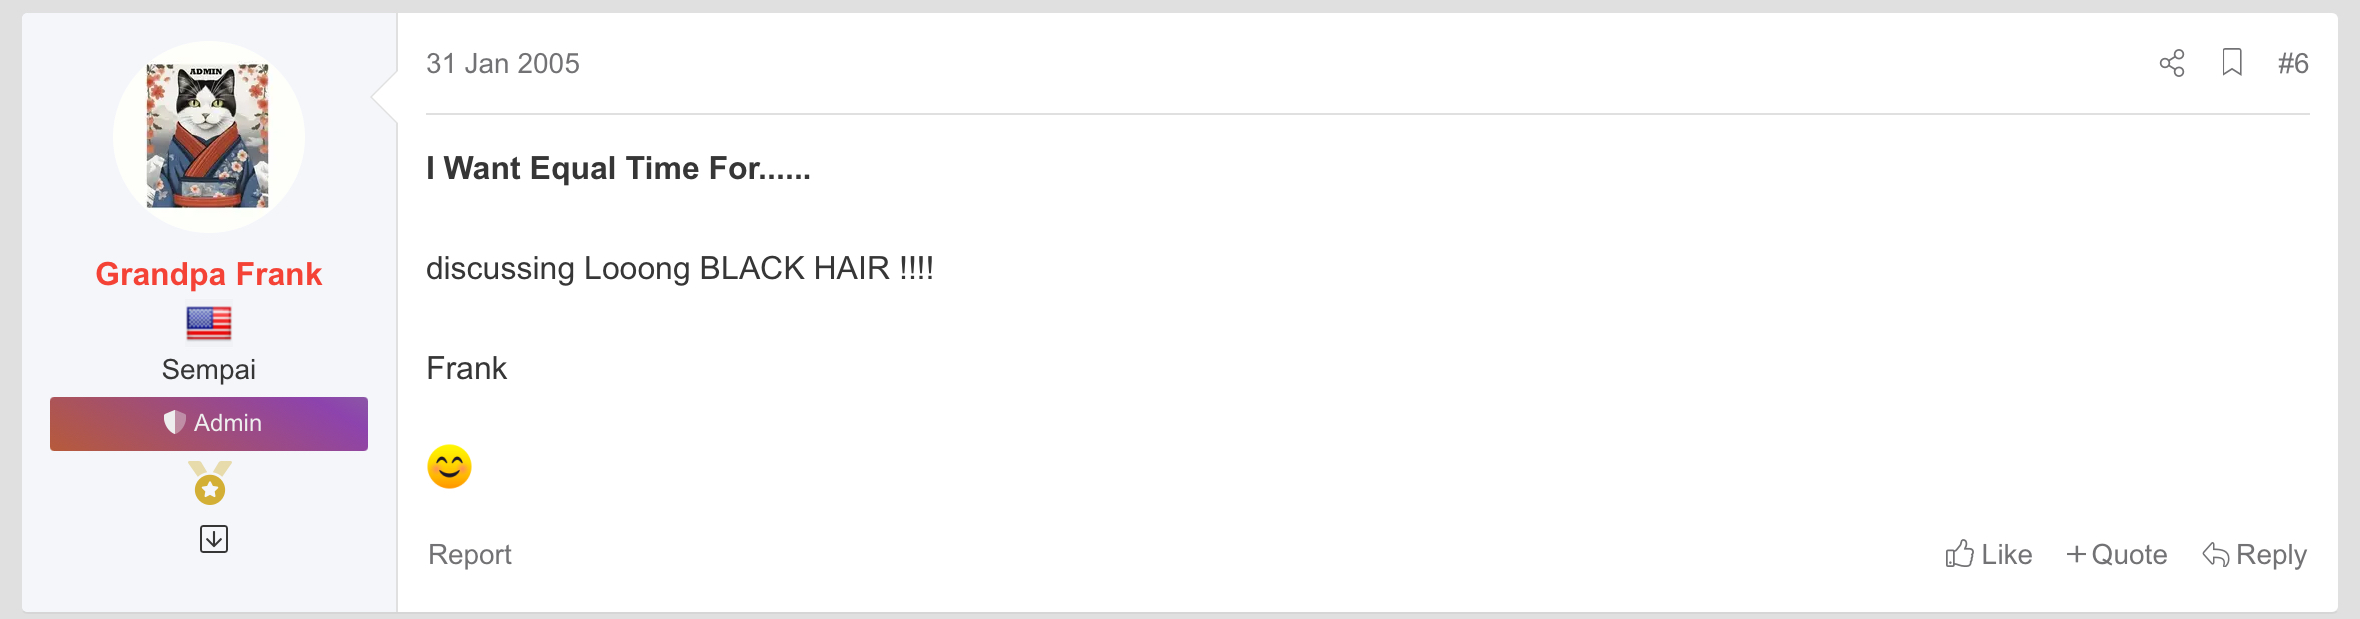Viewport: 2360px width, 619px height.
Task: Click the US flag icon under username
Action: click(209, 323)
